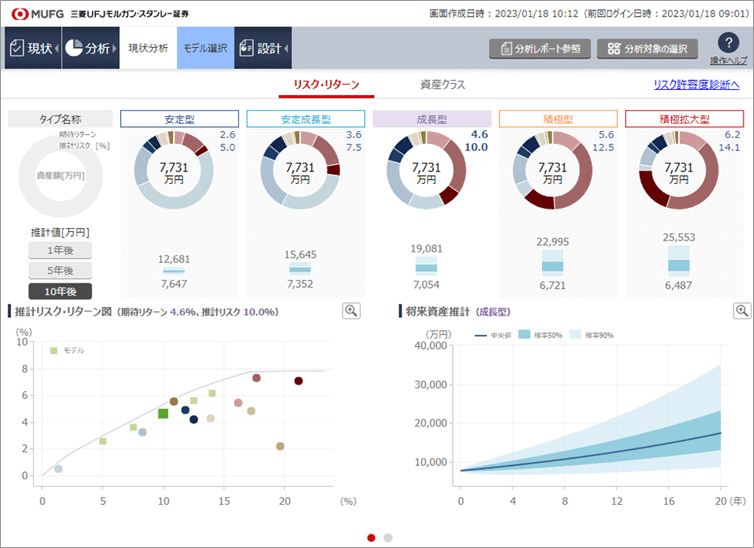The width and height of the screenshot is (754, 548).
Task: Go to second page via gray dot
Action: (x=388, y=537)
